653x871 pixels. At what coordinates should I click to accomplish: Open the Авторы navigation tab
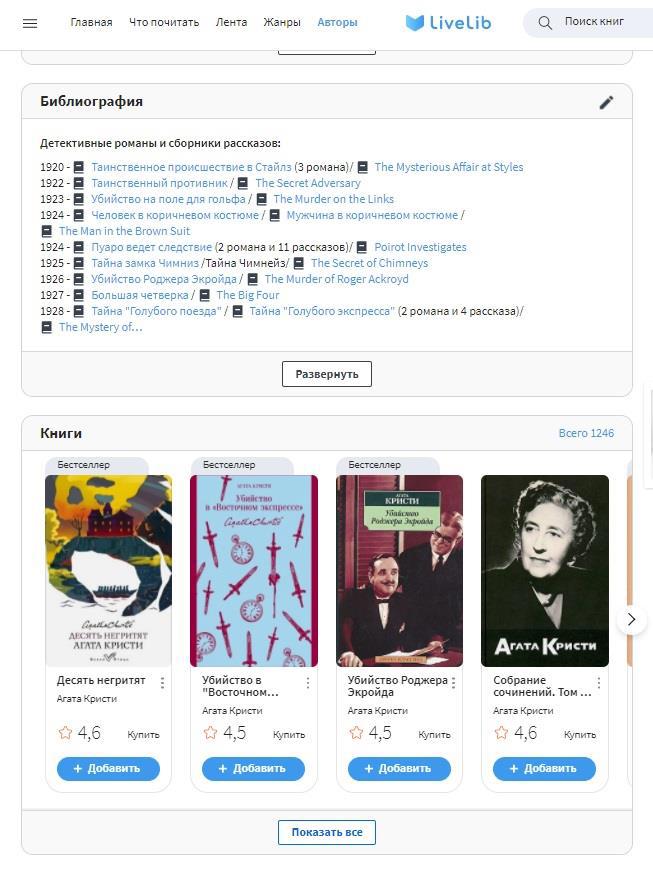tap(337, 22)
